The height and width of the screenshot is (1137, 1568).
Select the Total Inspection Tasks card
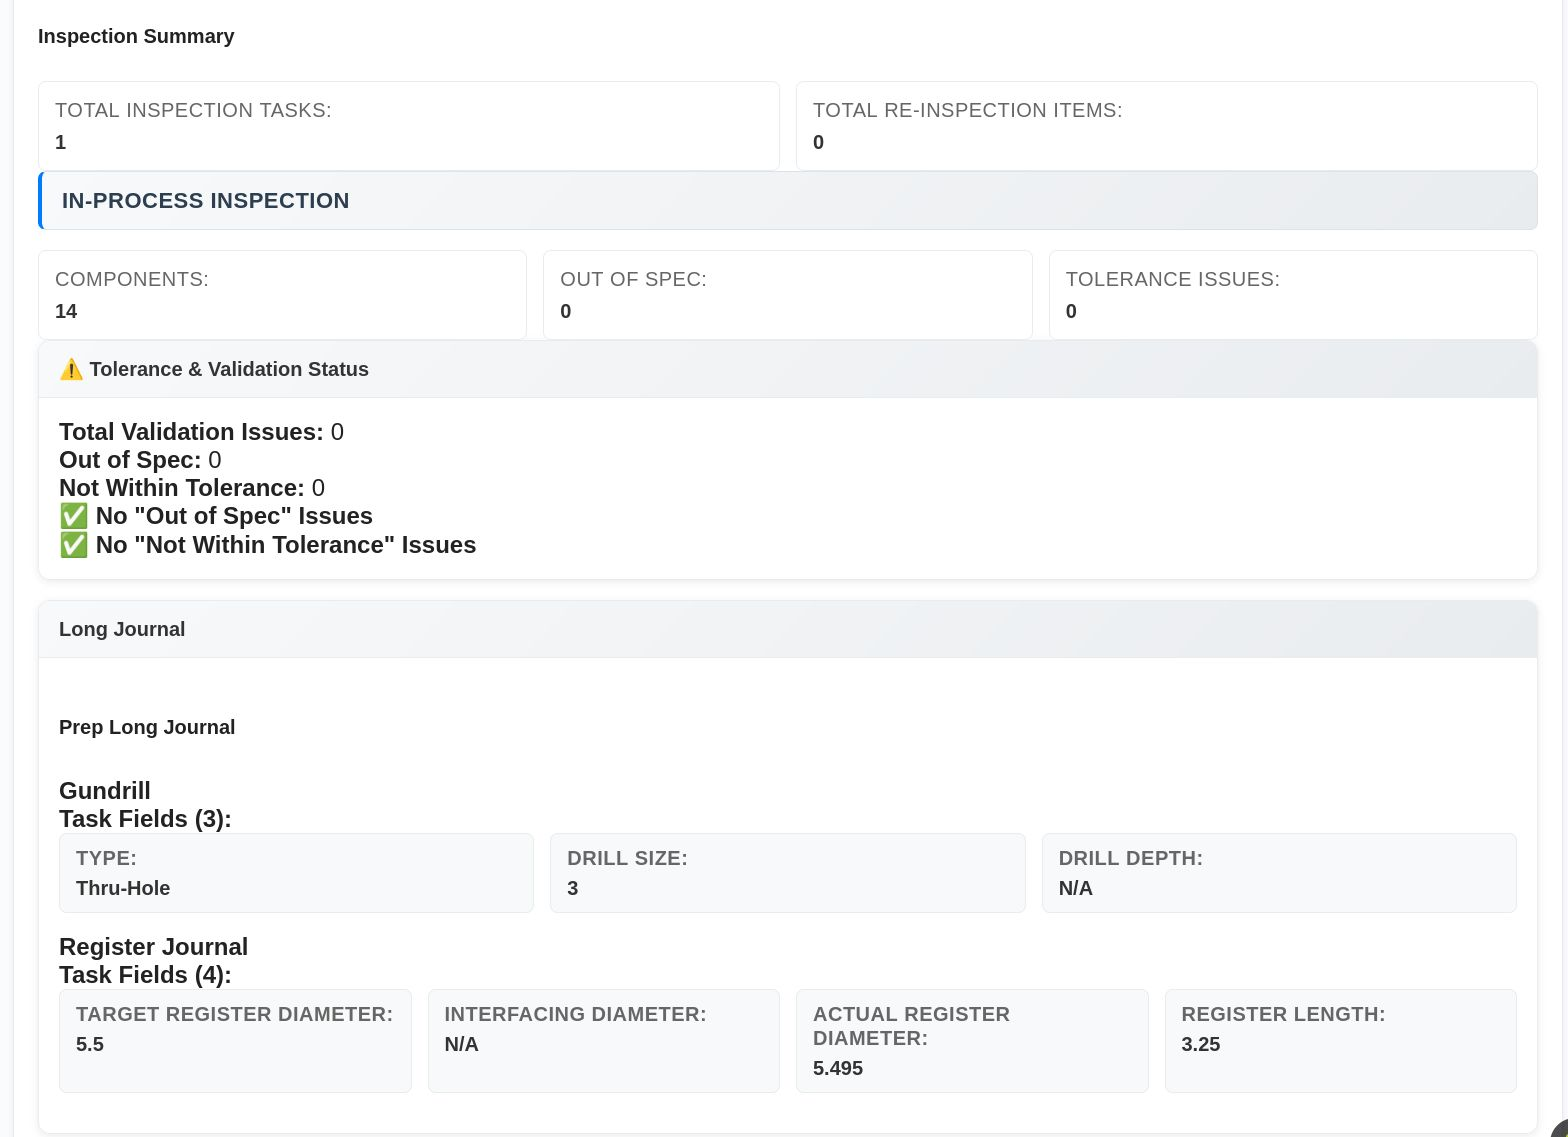(x=408, y=126)
